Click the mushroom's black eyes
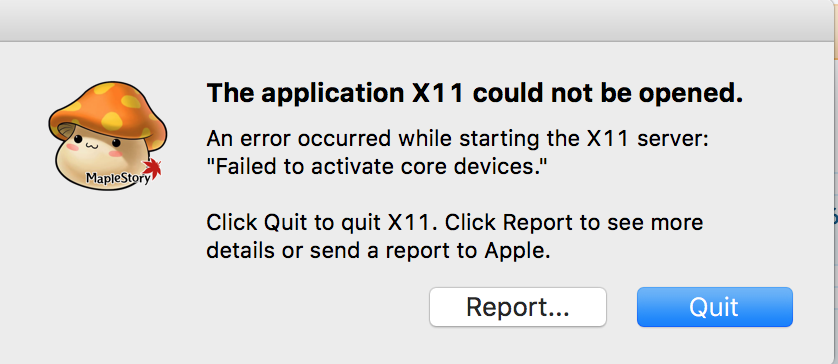This screenshot has width=838, height=364. (97, 141)
